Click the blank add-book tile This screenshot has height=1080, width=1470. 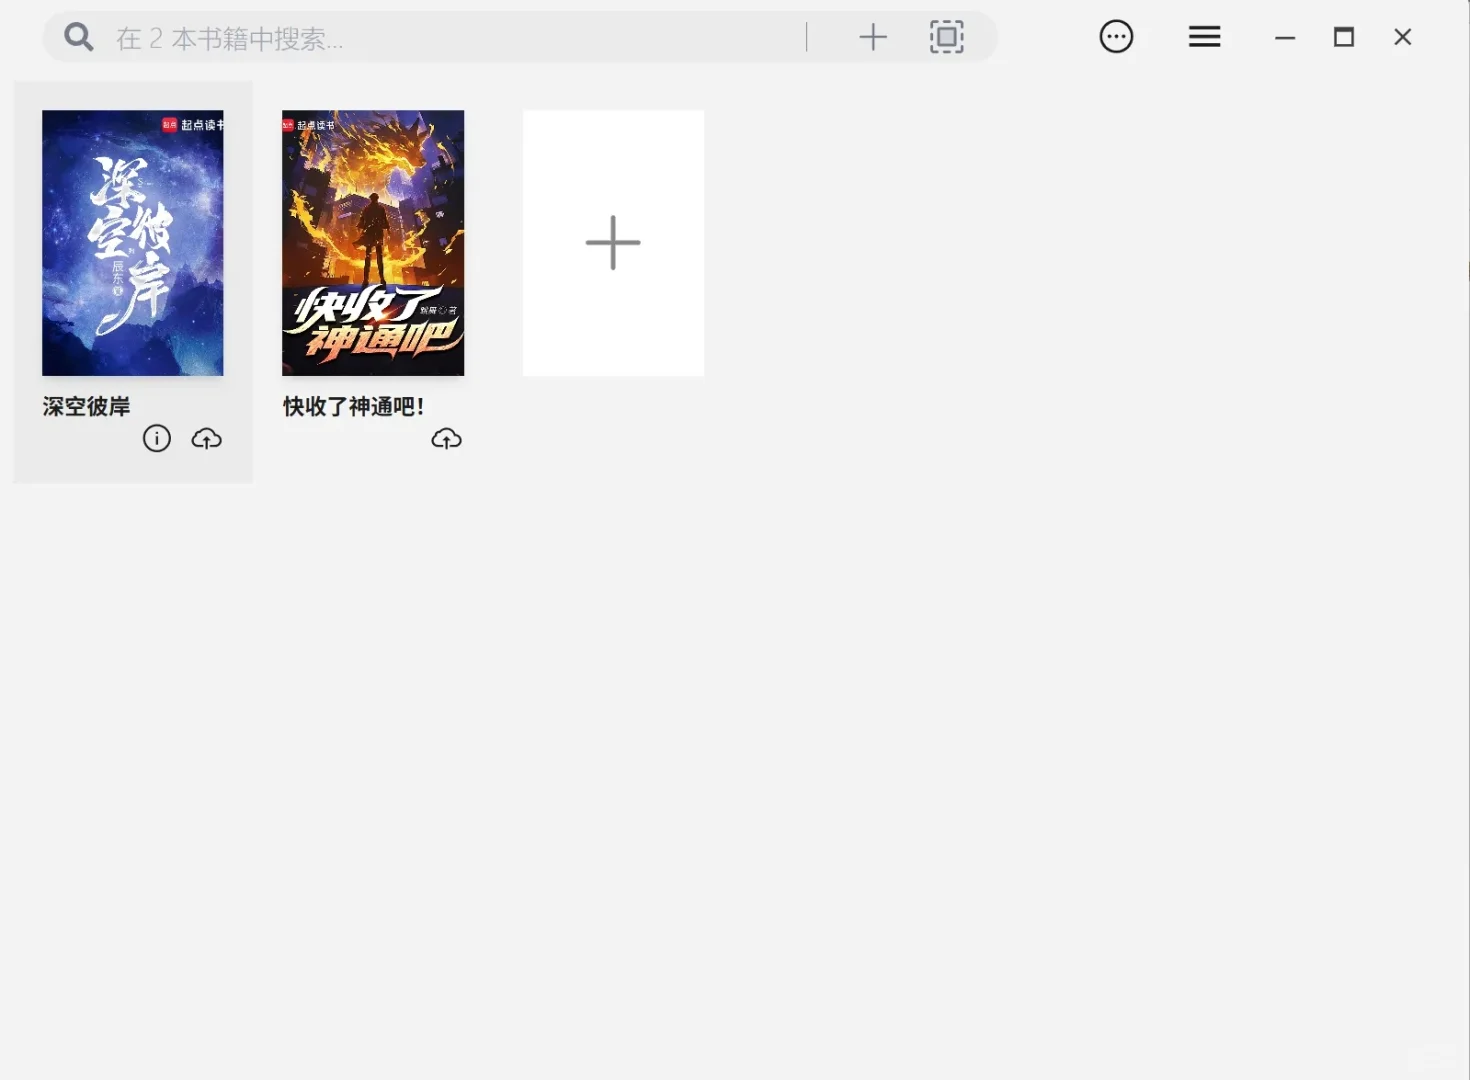click(613, 243)
